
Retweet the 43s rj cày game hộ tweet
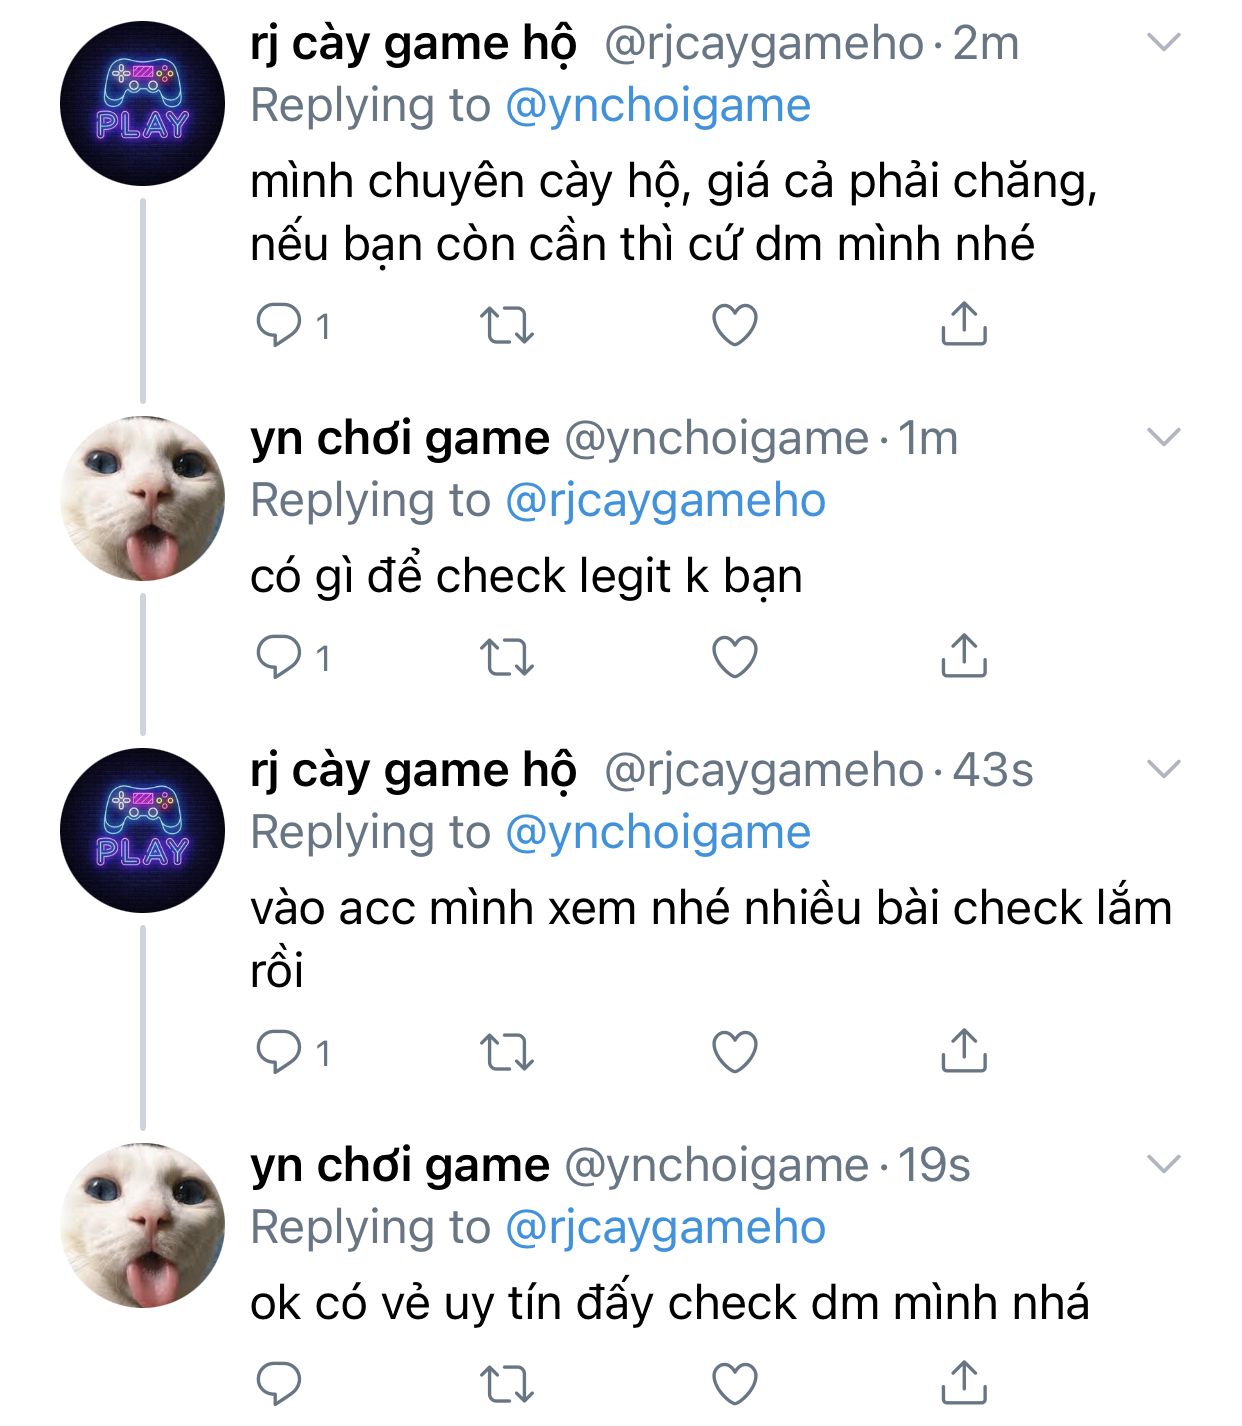pyautogui.click(x=507, y=1052)
